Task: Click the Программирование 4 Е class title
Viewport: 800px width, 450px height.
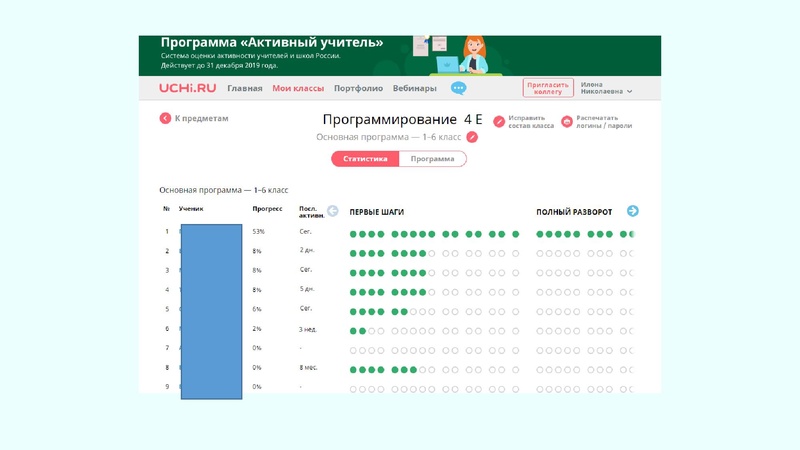Action: 402,119
